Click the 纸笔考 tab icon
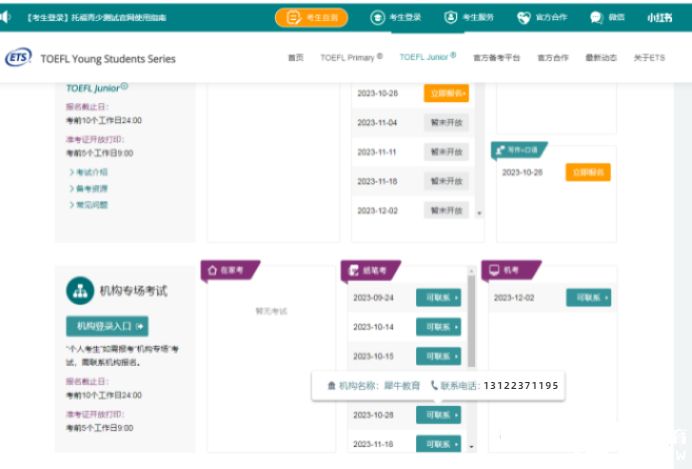Screen dimensions: 692x469 click(x=354, y=270)
